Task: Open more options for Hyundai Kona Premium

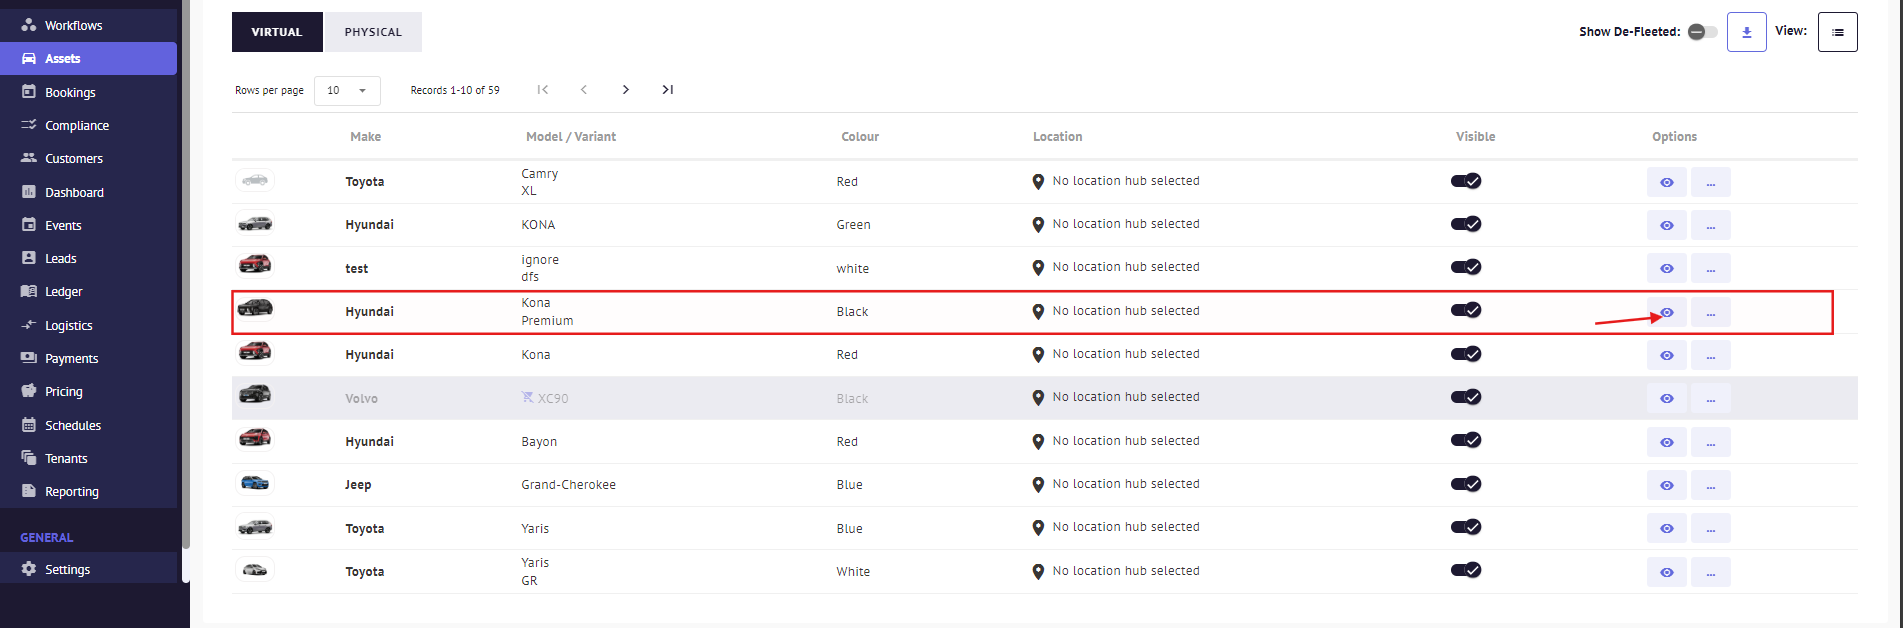Action: coord(1711,312)
